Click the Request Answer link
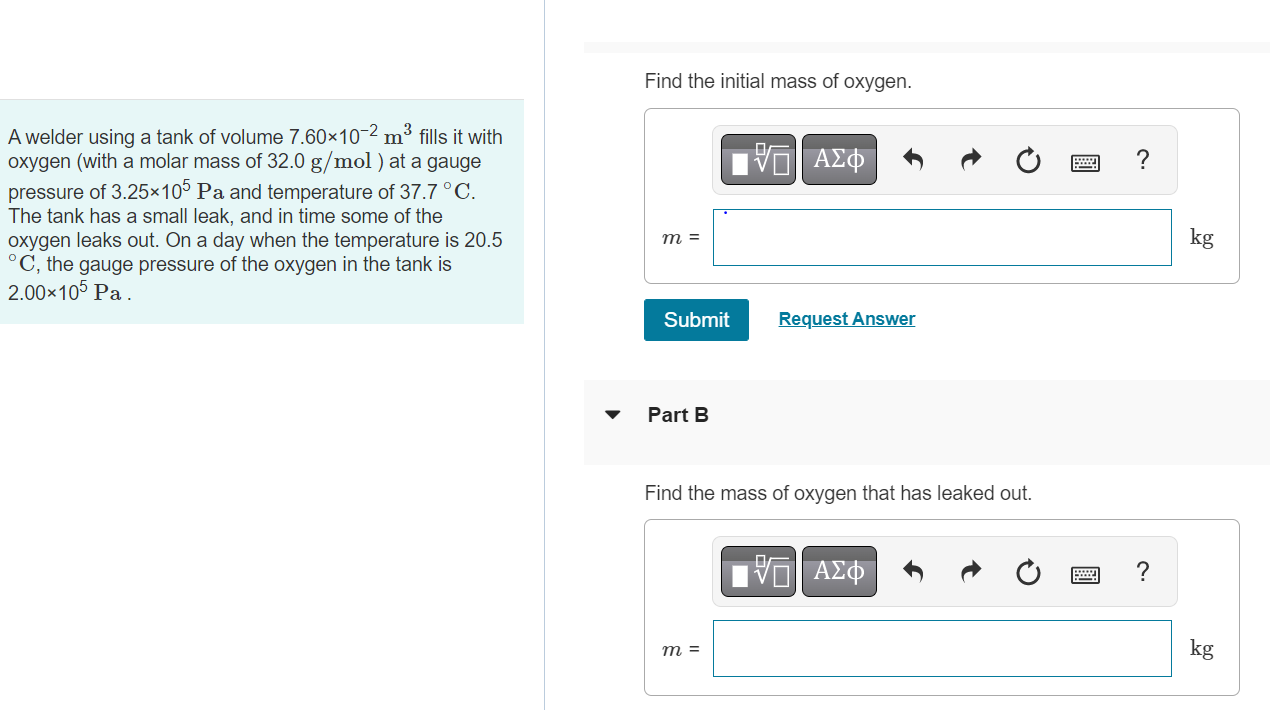The image size is (1270, 710). coord(847,319)
